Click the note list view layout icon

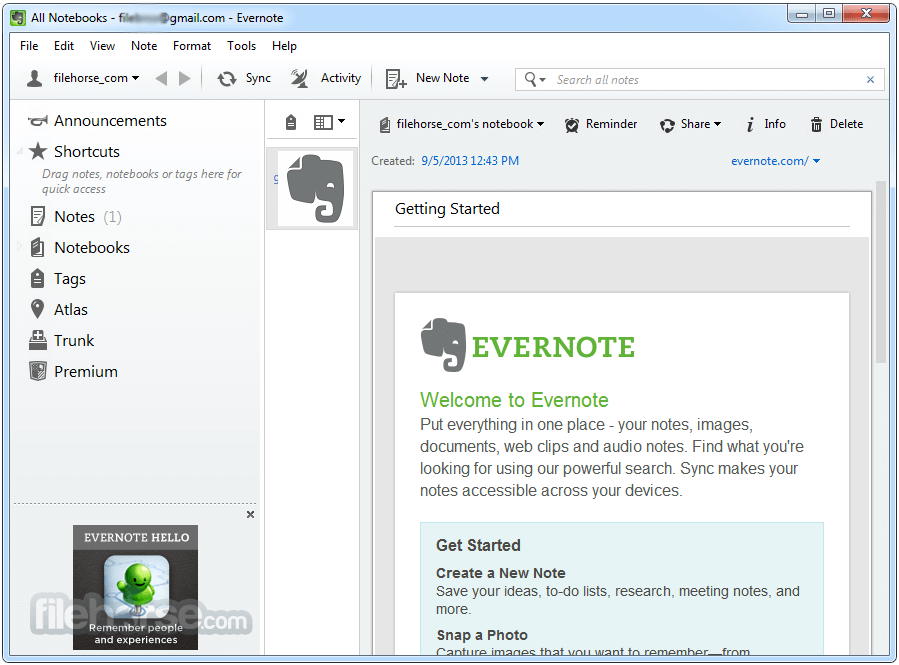(323, 122)
